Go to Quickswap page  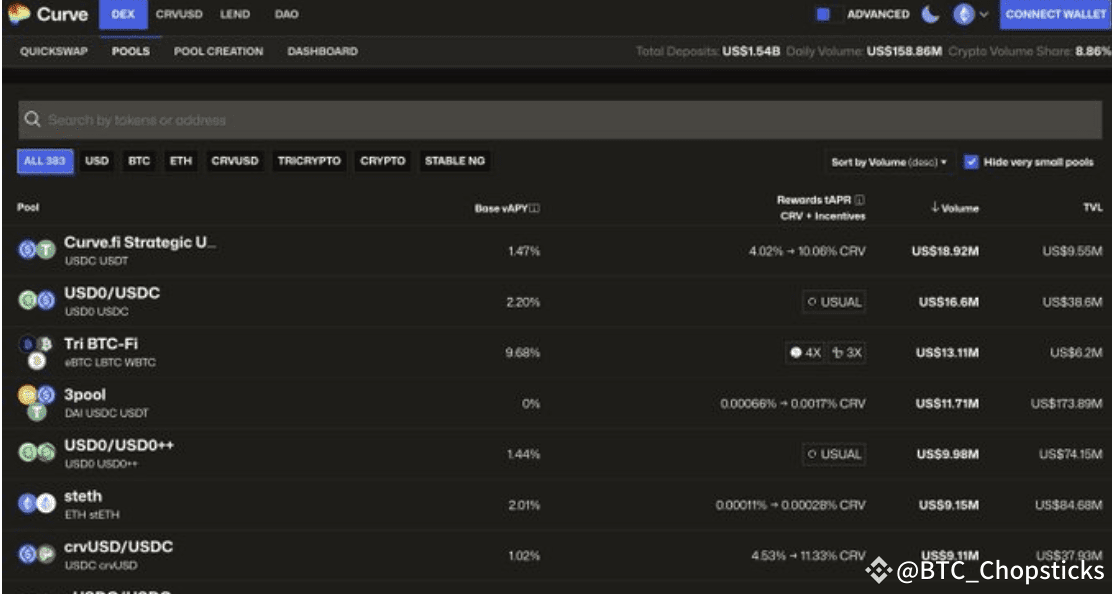54,51
